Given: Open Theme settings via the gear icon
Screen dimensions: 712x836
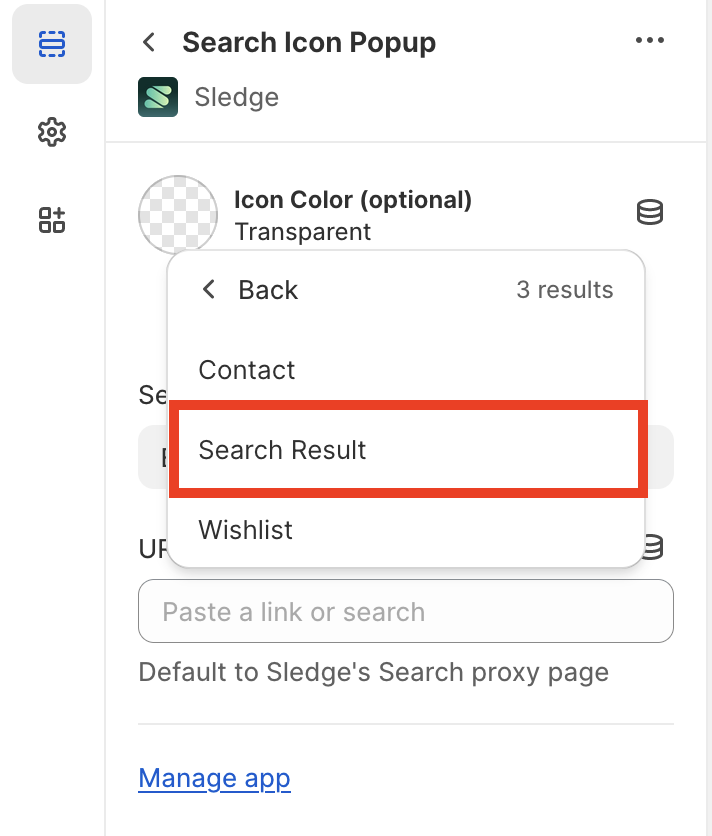Looking at the screenshot, I should 51,132.
